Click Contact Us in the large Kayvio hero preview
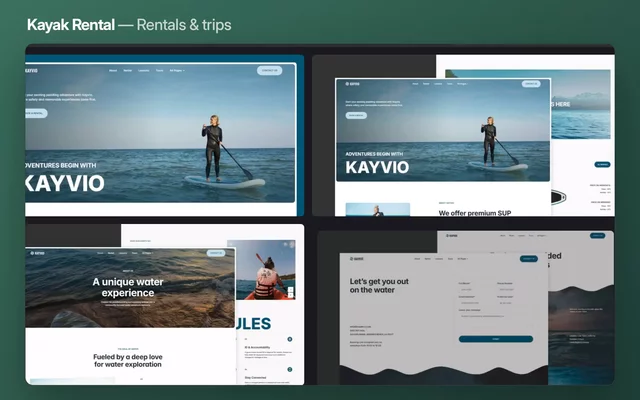This screenshot has height=400, width=640. click(269, 71)
